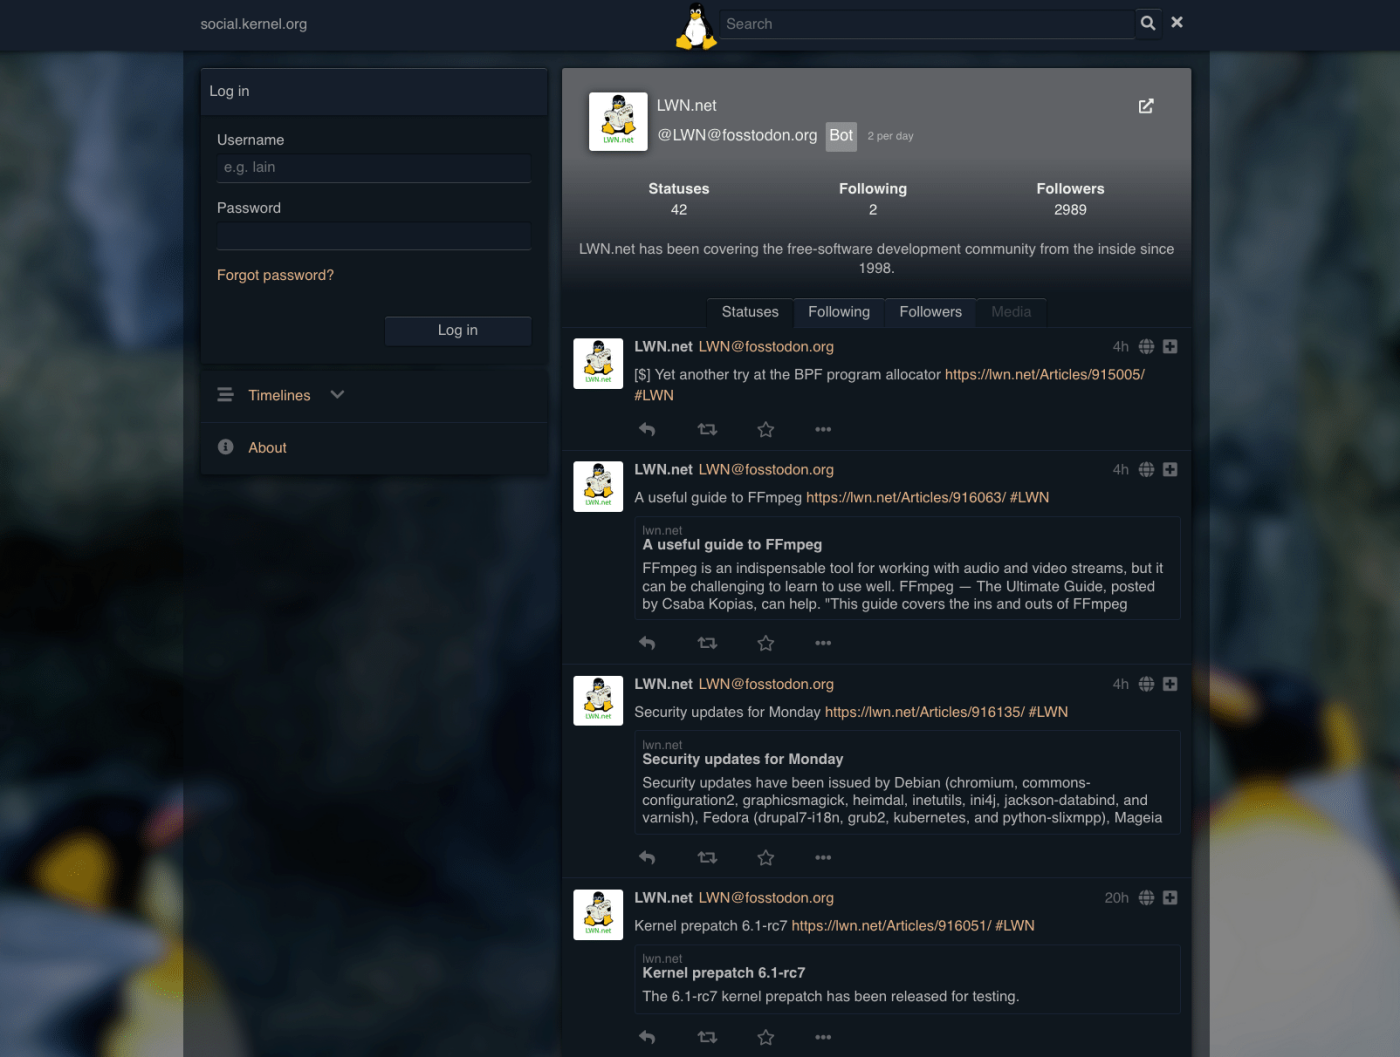Click the Bot badge on profile
Viewport: 1400px width, 1057px height.
[841, 136]
